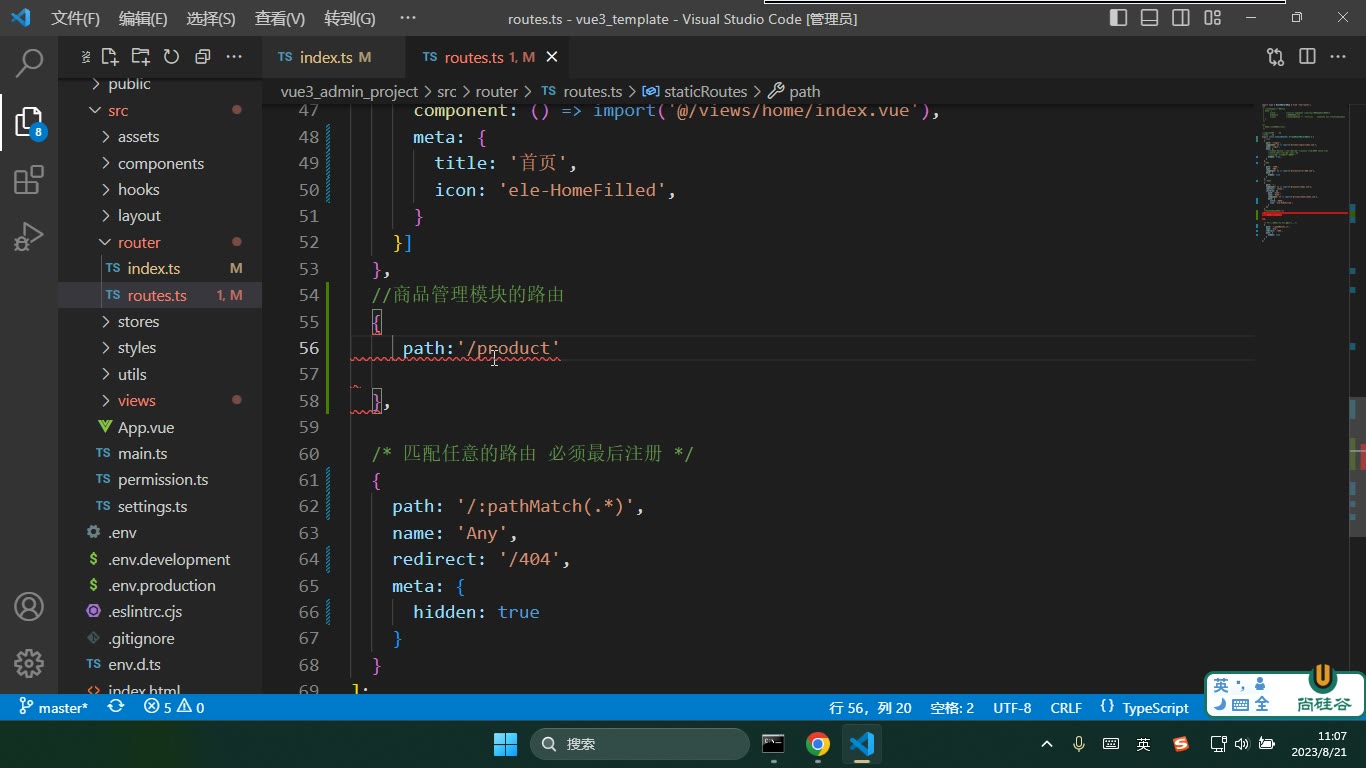The height and width of the screenshot is (768, 1366).
Task: Open the Accounts menu icon
Action: (x=29, y=606)
